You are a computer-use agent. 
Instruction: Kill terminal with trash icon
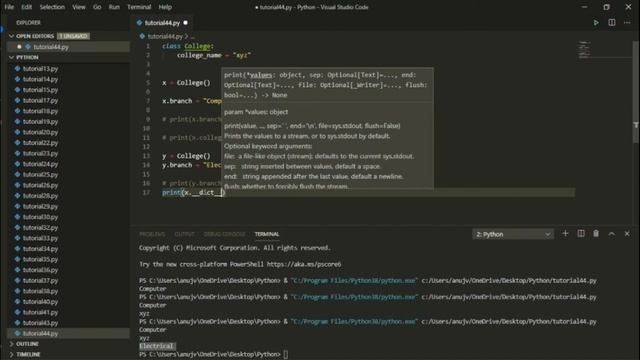(x=596, y=233)
